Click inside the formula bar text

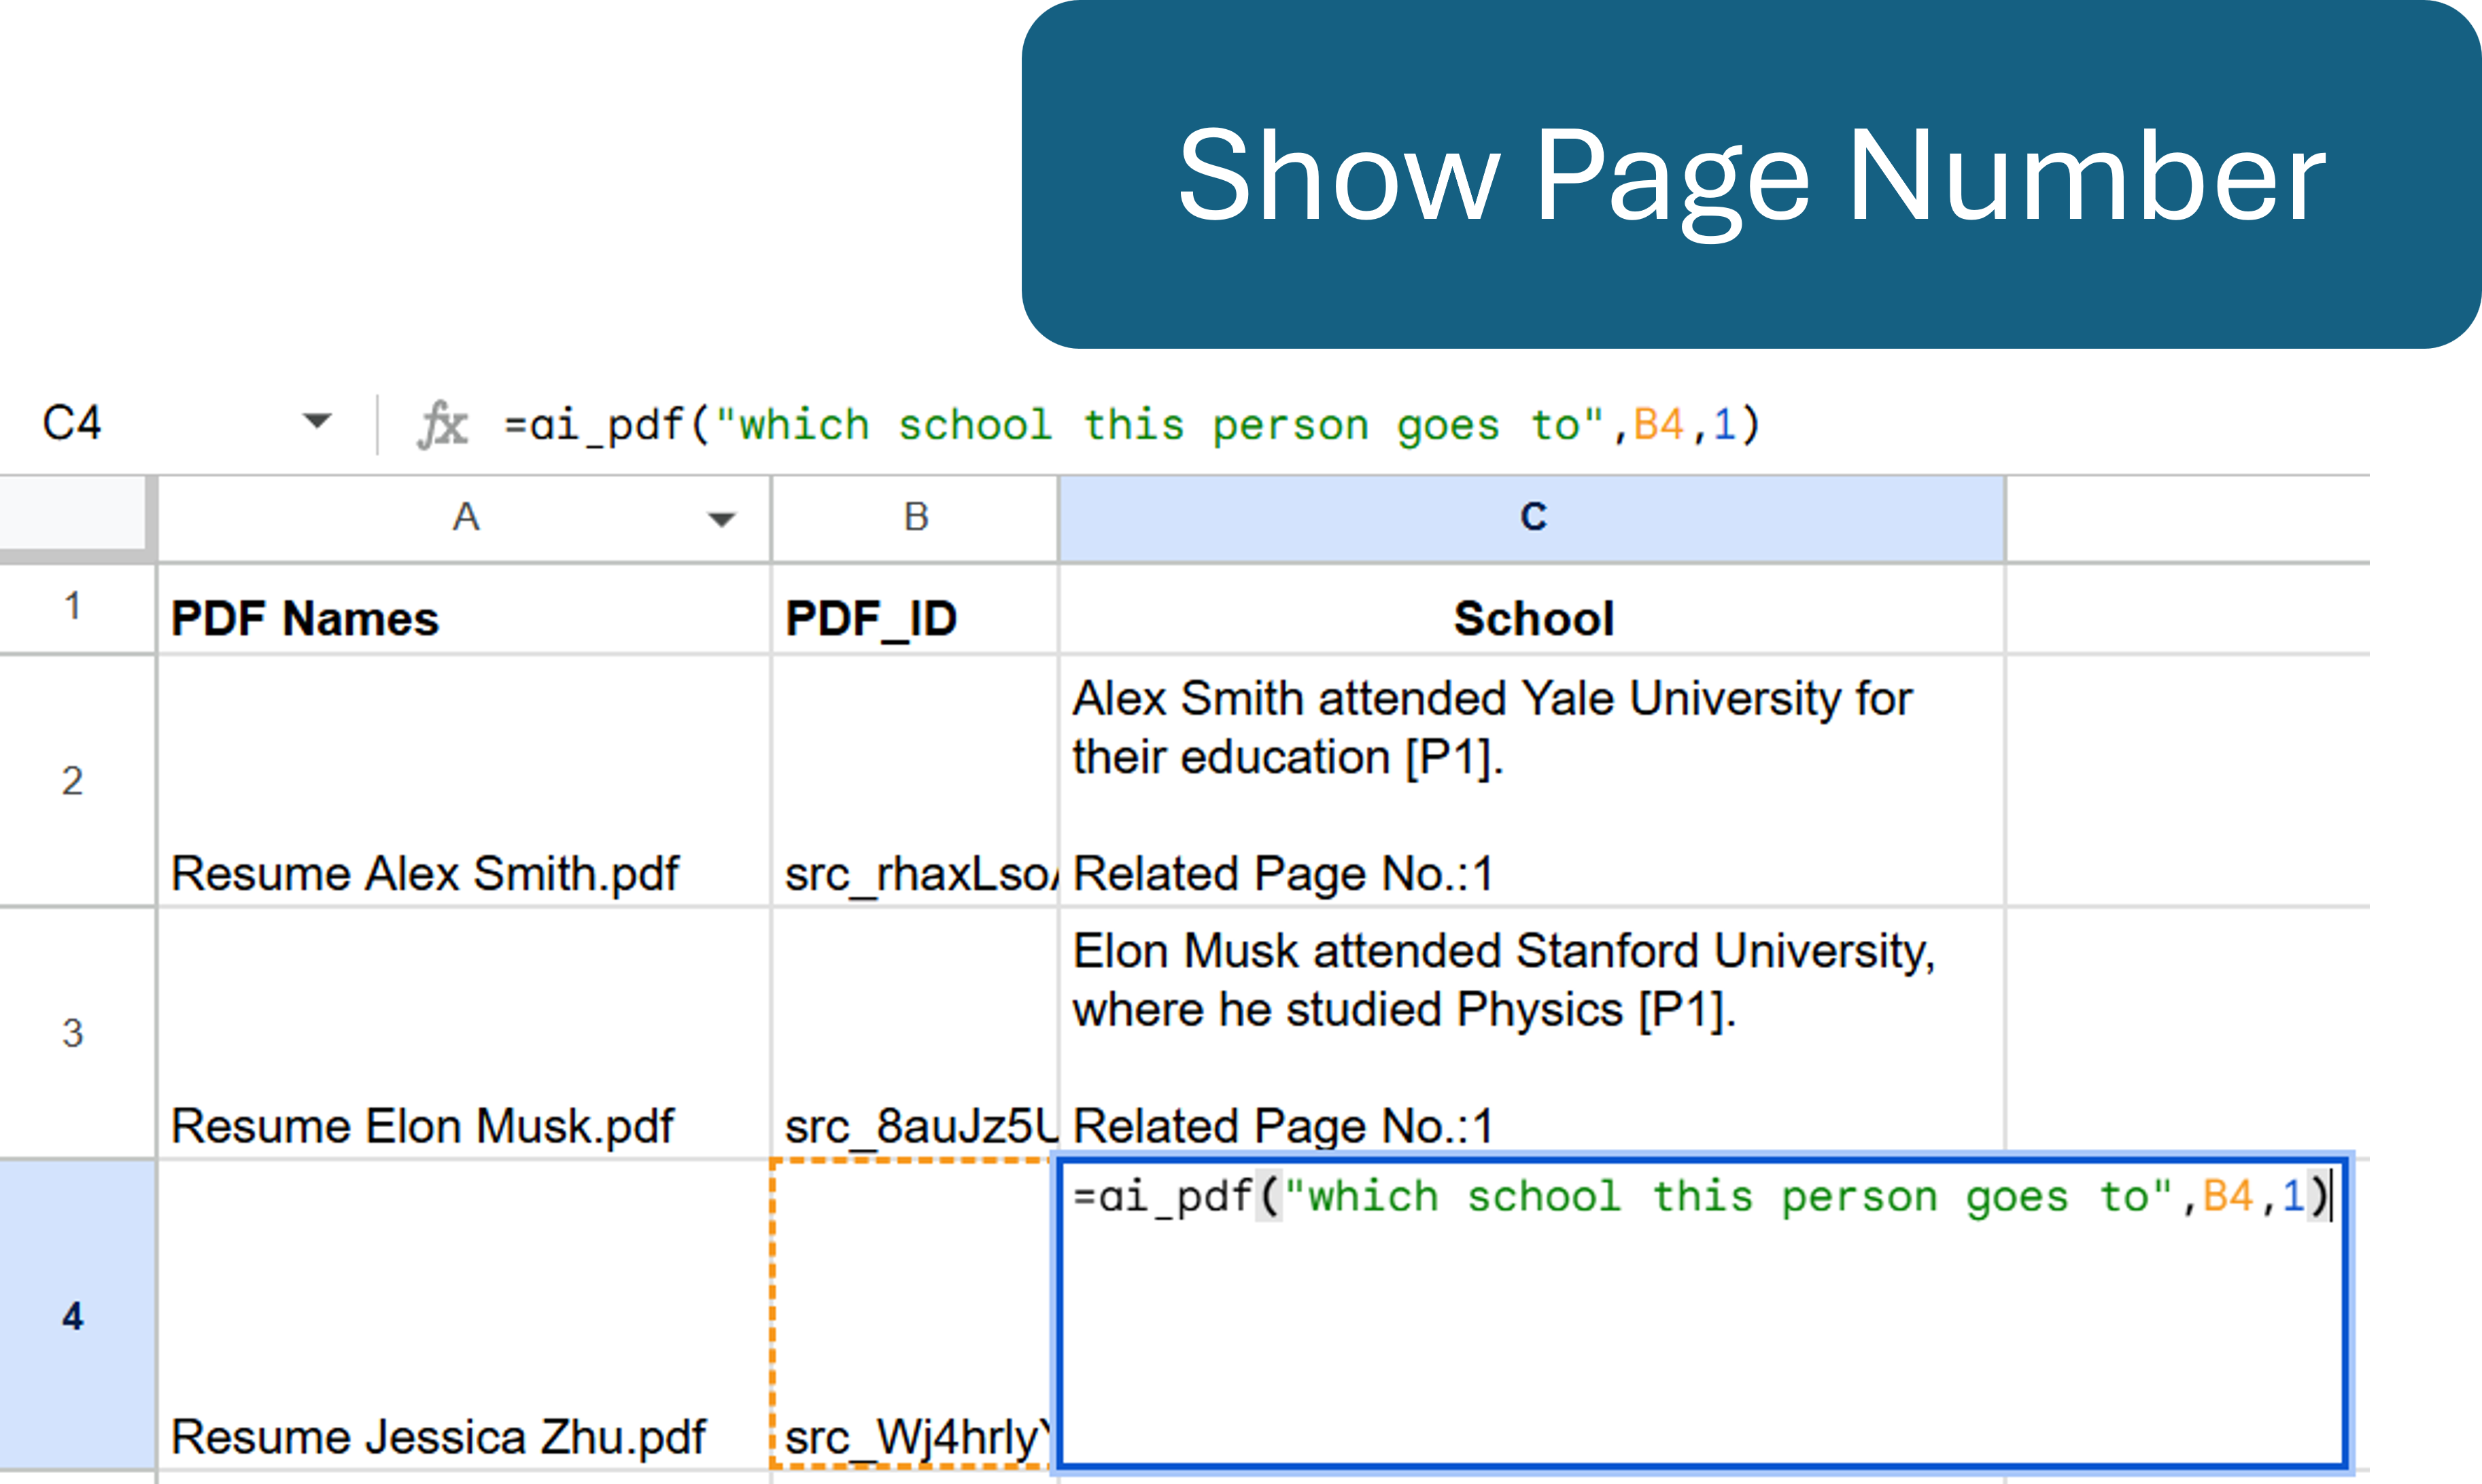(x=1130, y=425)
